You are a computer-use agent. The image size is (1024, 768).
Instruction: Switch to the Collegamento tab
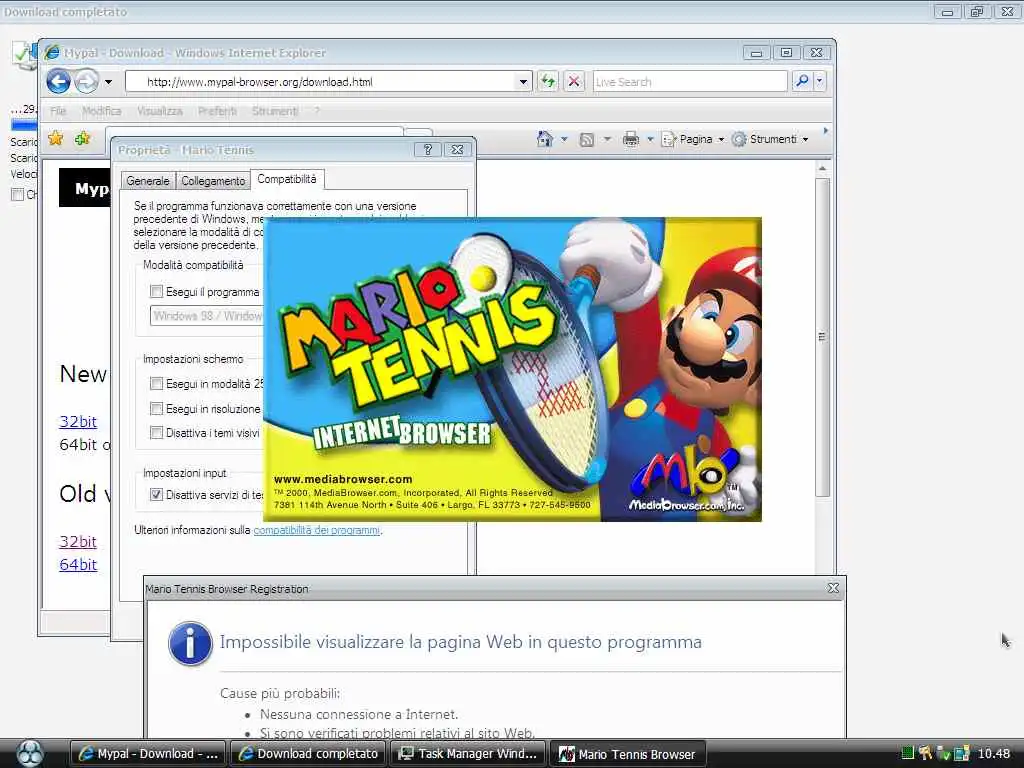click(x=213, y=181)
